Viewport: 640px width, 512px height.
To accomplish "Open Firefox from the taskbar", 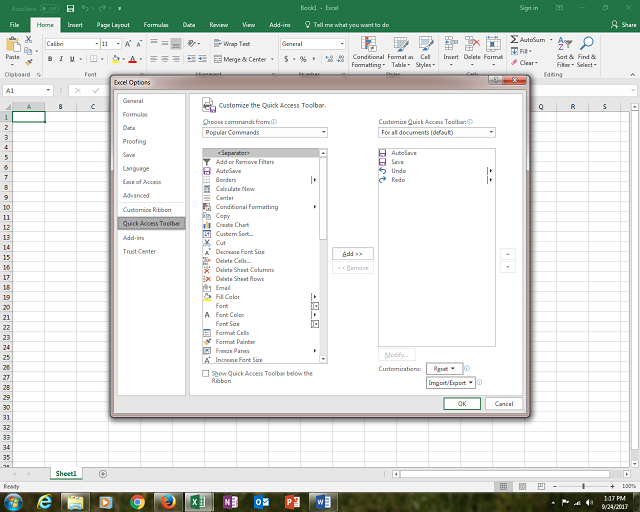I will pyautogui.click(x=167, y=501).
